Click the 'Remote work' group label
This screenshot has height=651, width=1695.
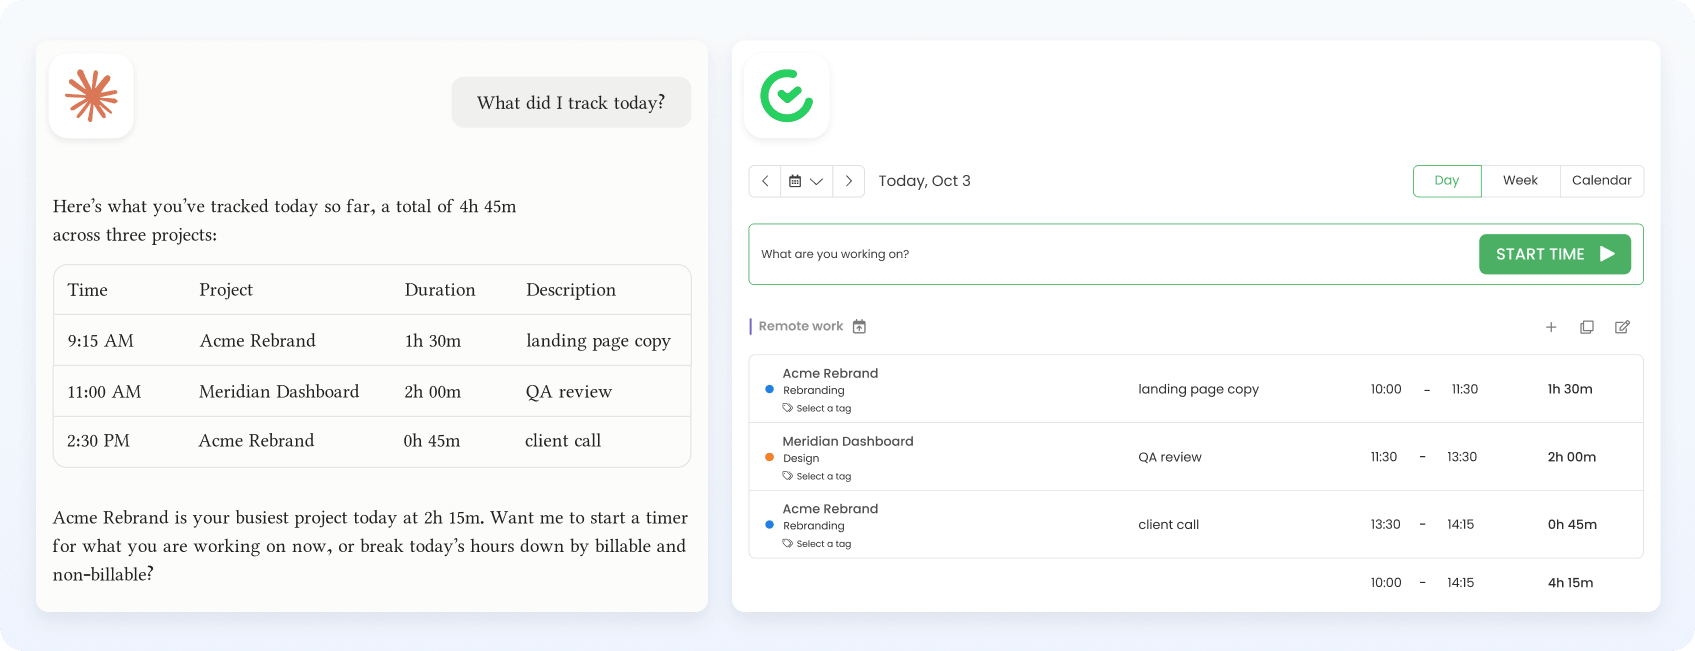(801, 326)
